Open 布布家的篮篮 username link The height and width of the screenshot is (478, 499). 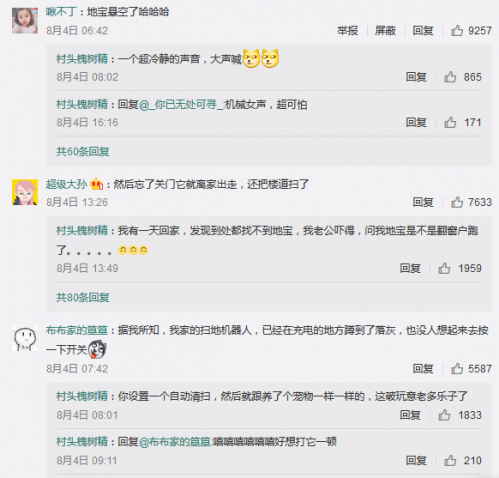pos(77,330)
